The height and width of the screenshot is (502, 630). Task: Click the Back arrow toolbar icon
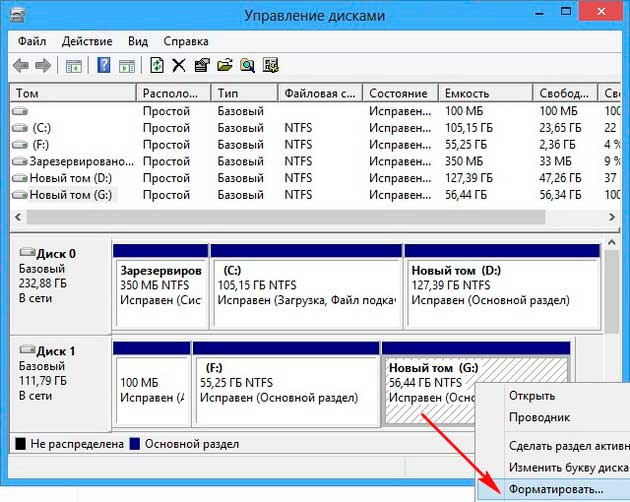(x=20, y=65)
